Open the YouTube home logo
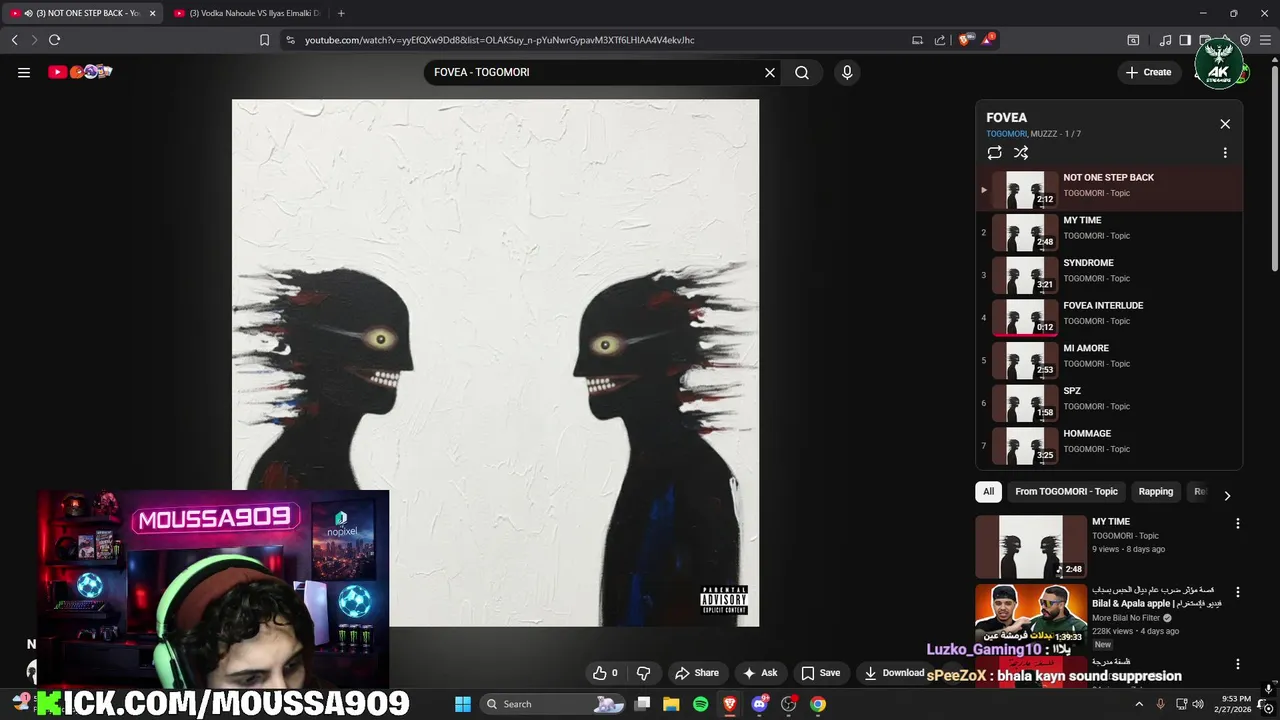Viewport: 1280px width, 720px height. (80, 72)
